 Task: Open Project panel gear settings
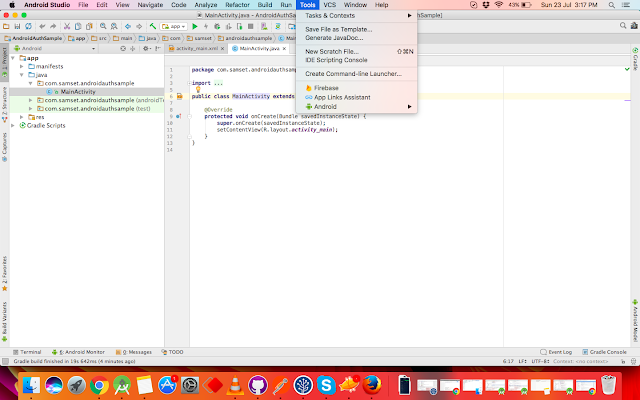coord(146,48)
